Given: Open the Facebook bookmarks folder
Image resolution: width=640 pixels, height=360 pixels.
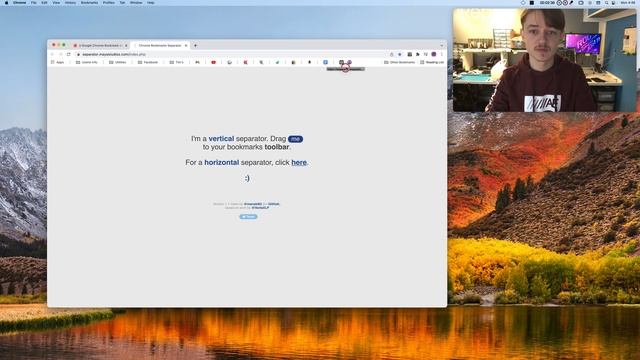Looking at the screenshot, I should point(148,62).
